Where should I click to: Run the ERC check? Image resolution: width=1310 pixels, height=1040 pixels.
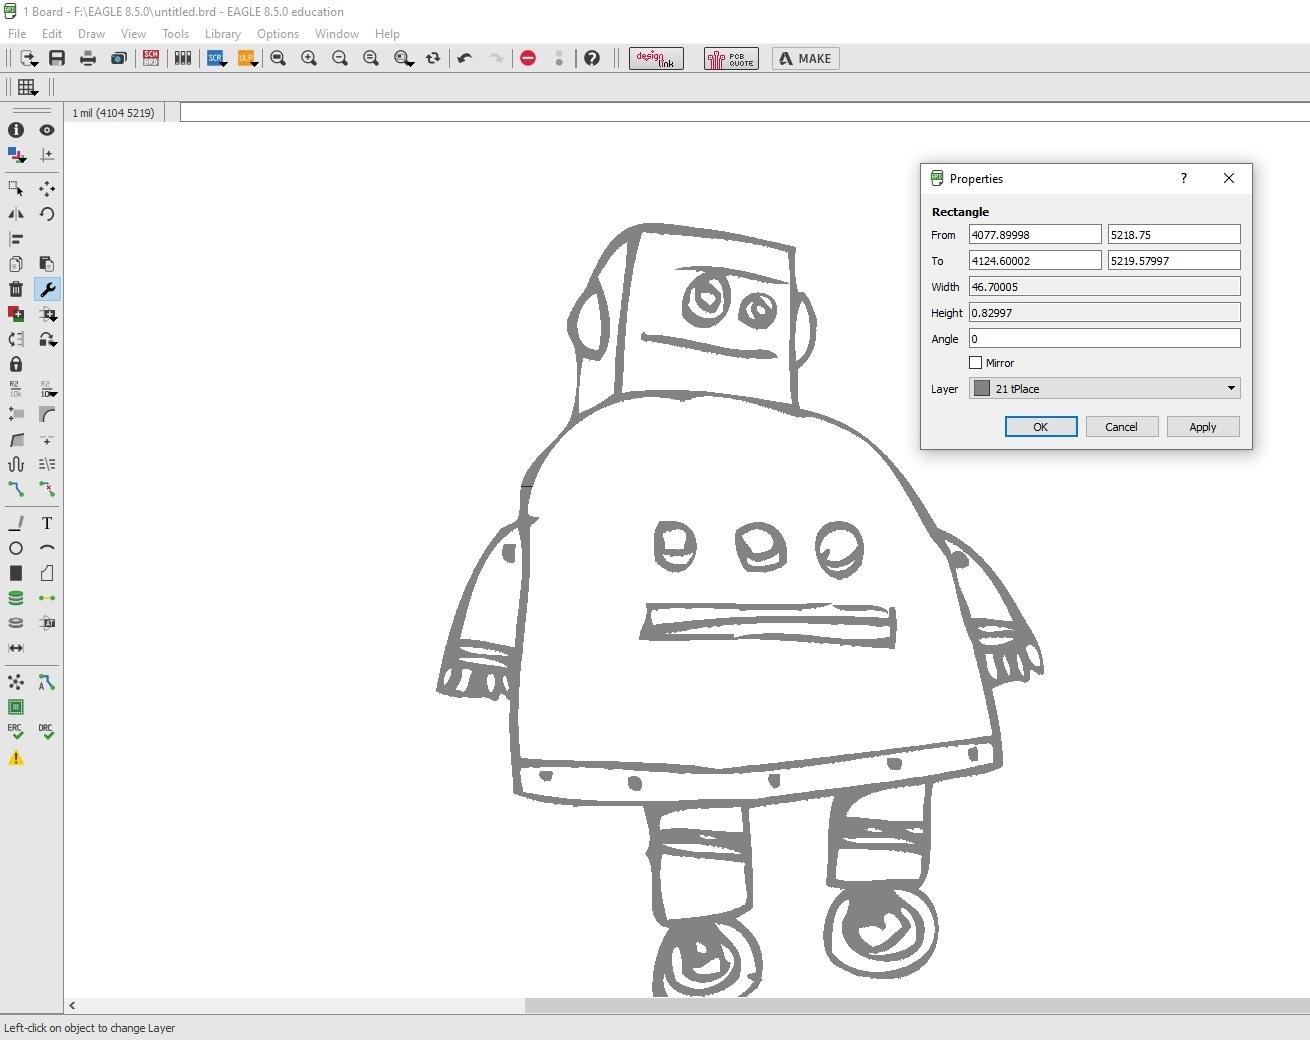(x=16, y=732)
